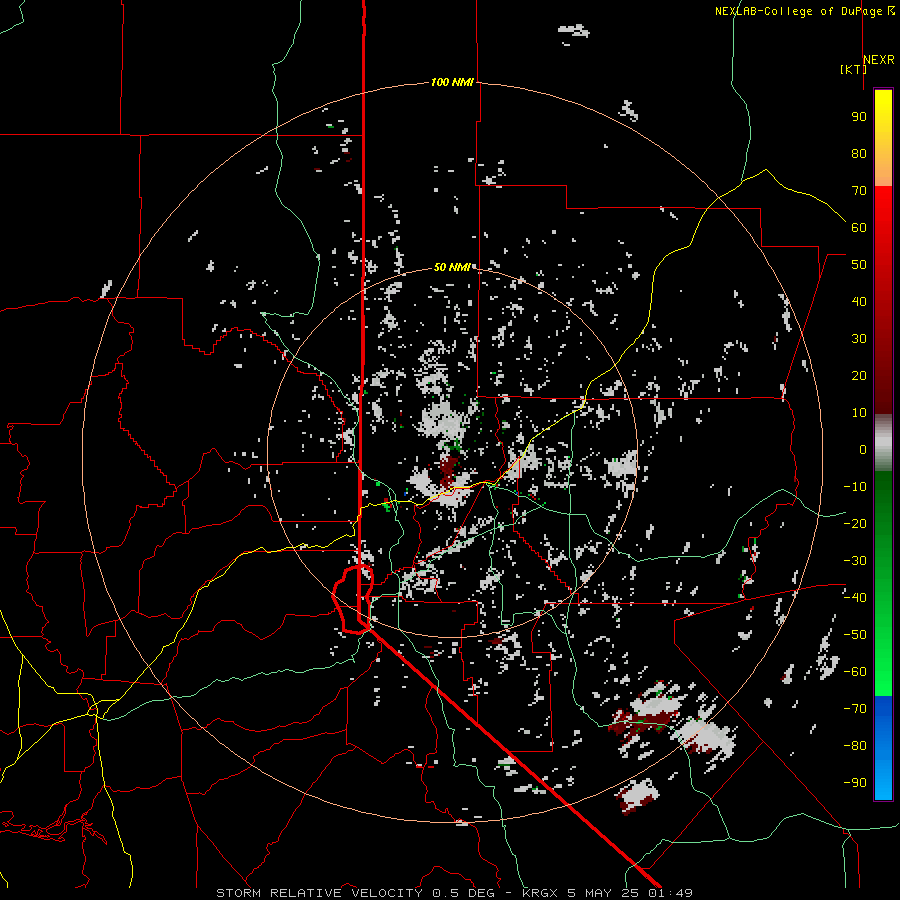
Task: Click the positive 10 scale value
Action: tap(859, 413)
